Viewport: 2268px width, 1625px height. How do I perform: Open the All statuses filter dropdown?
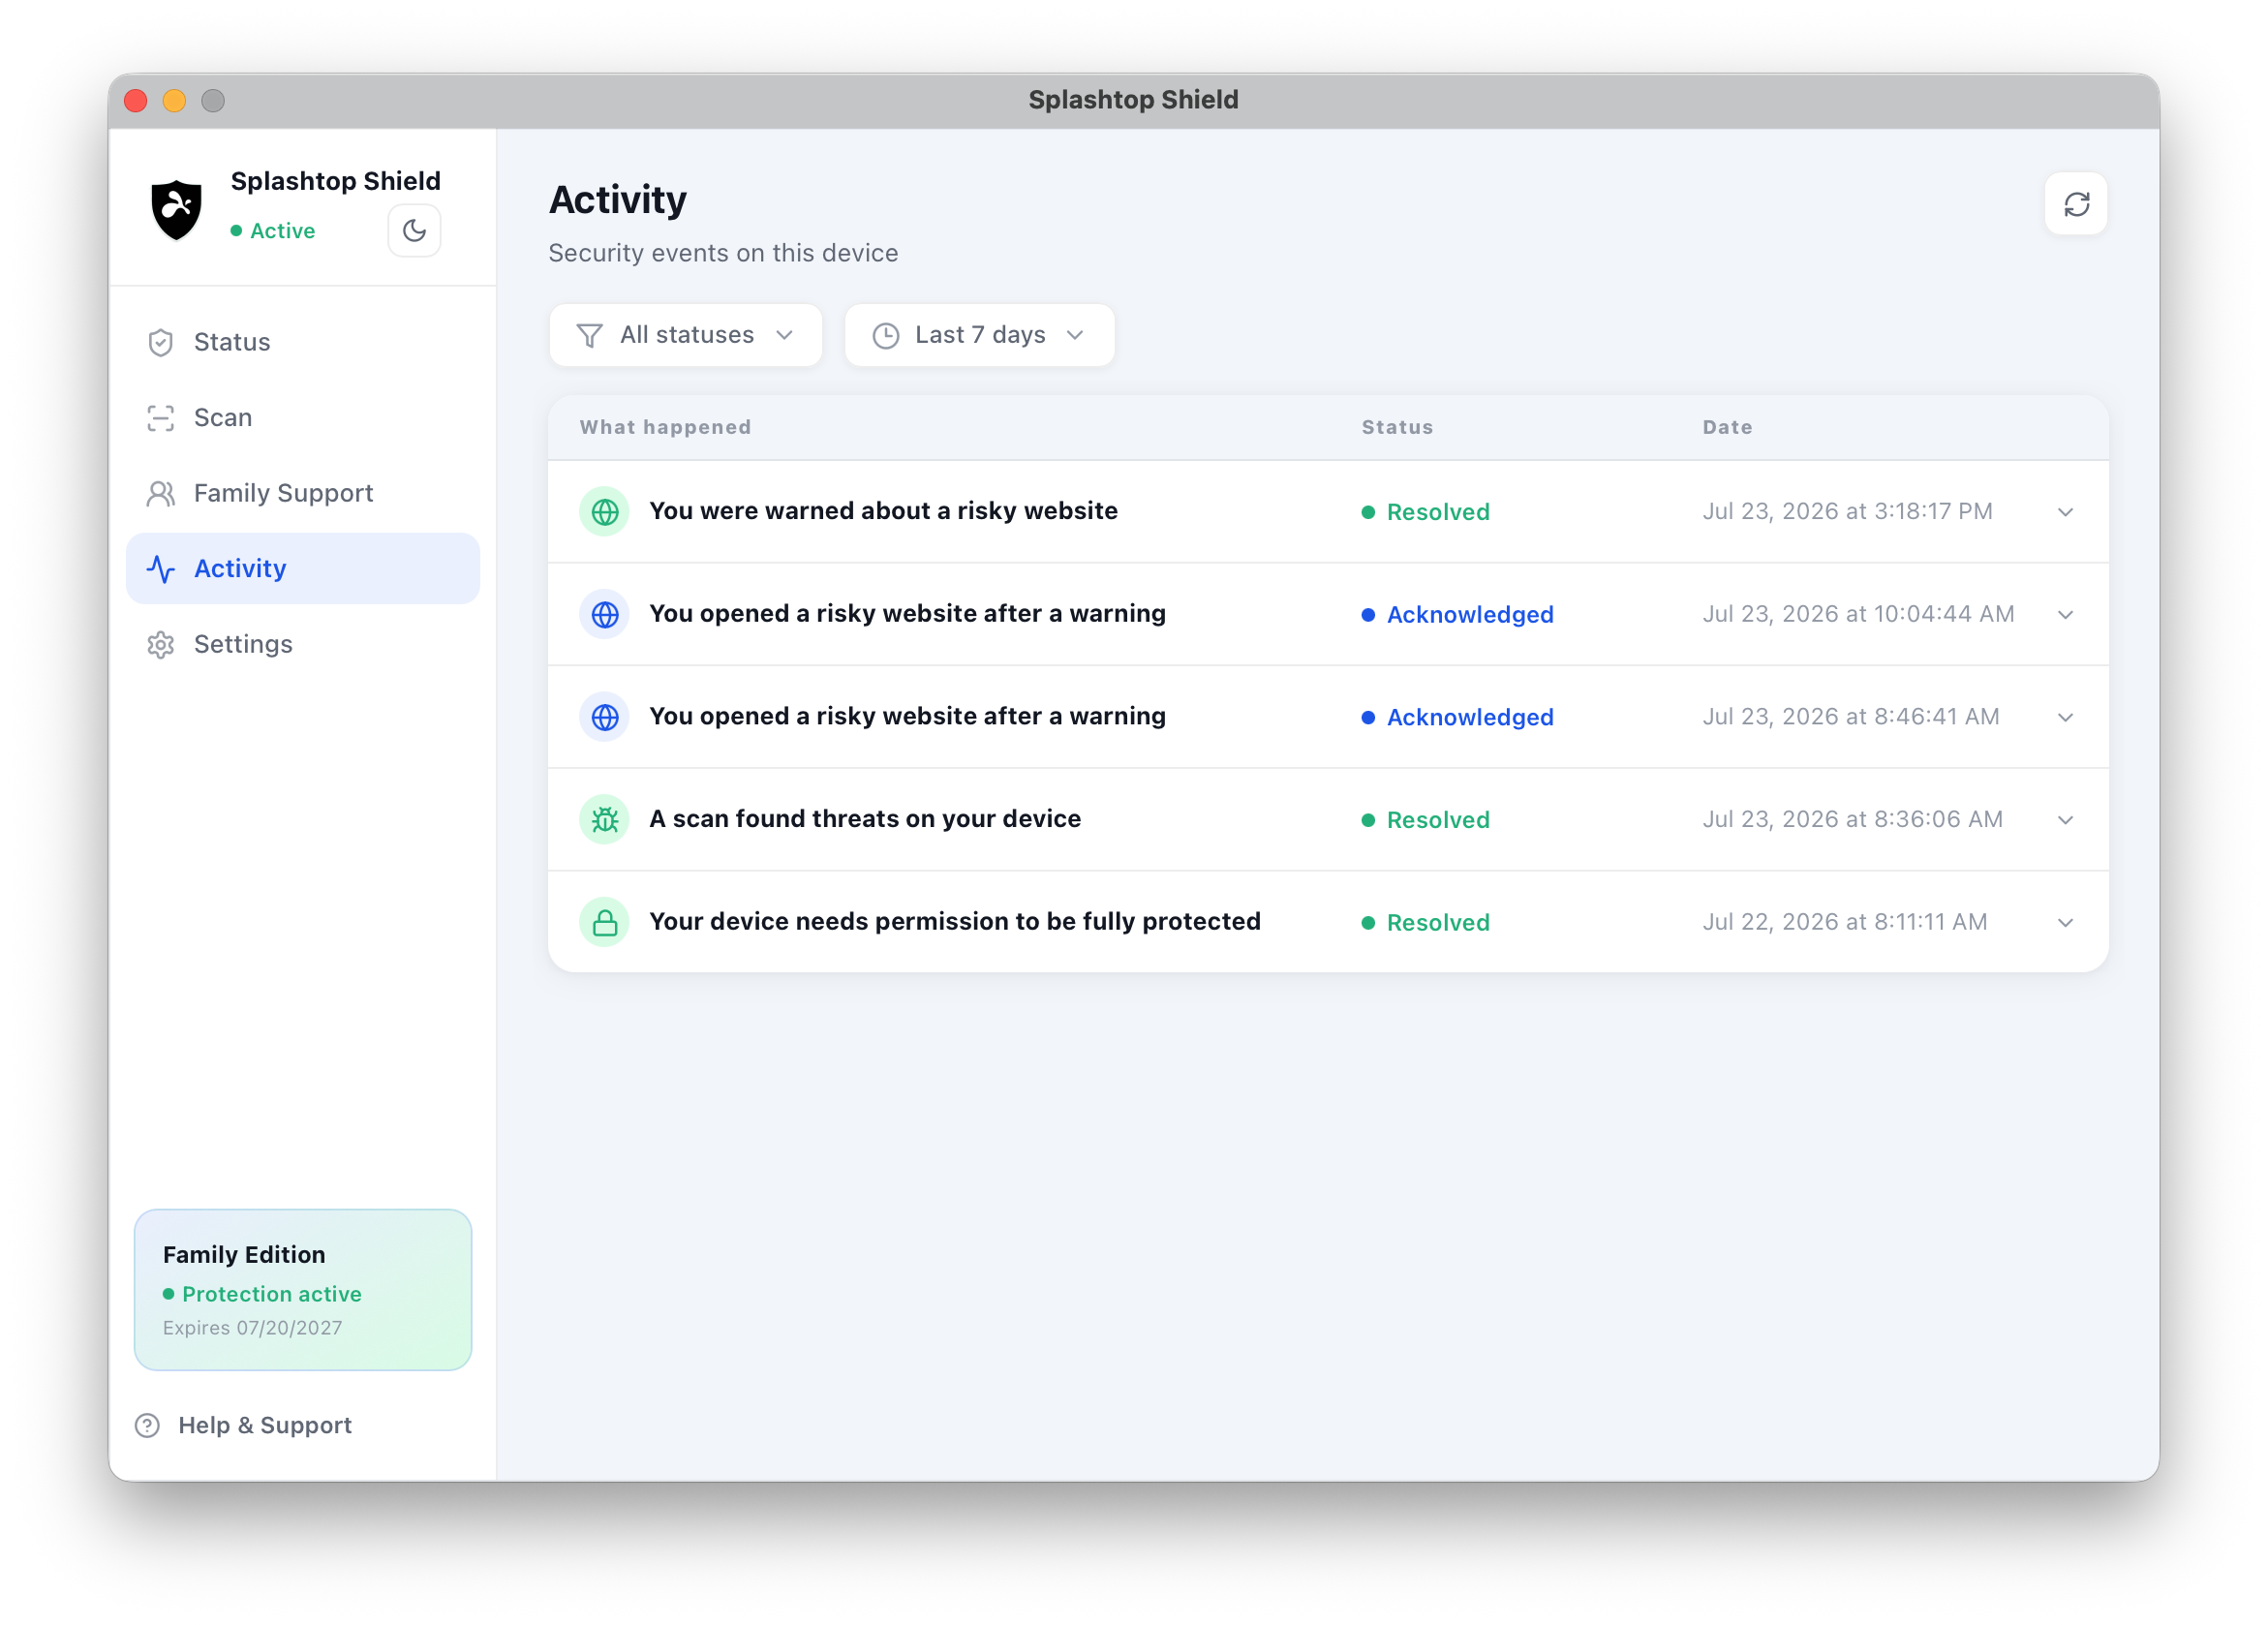click(x=686, y=335)
